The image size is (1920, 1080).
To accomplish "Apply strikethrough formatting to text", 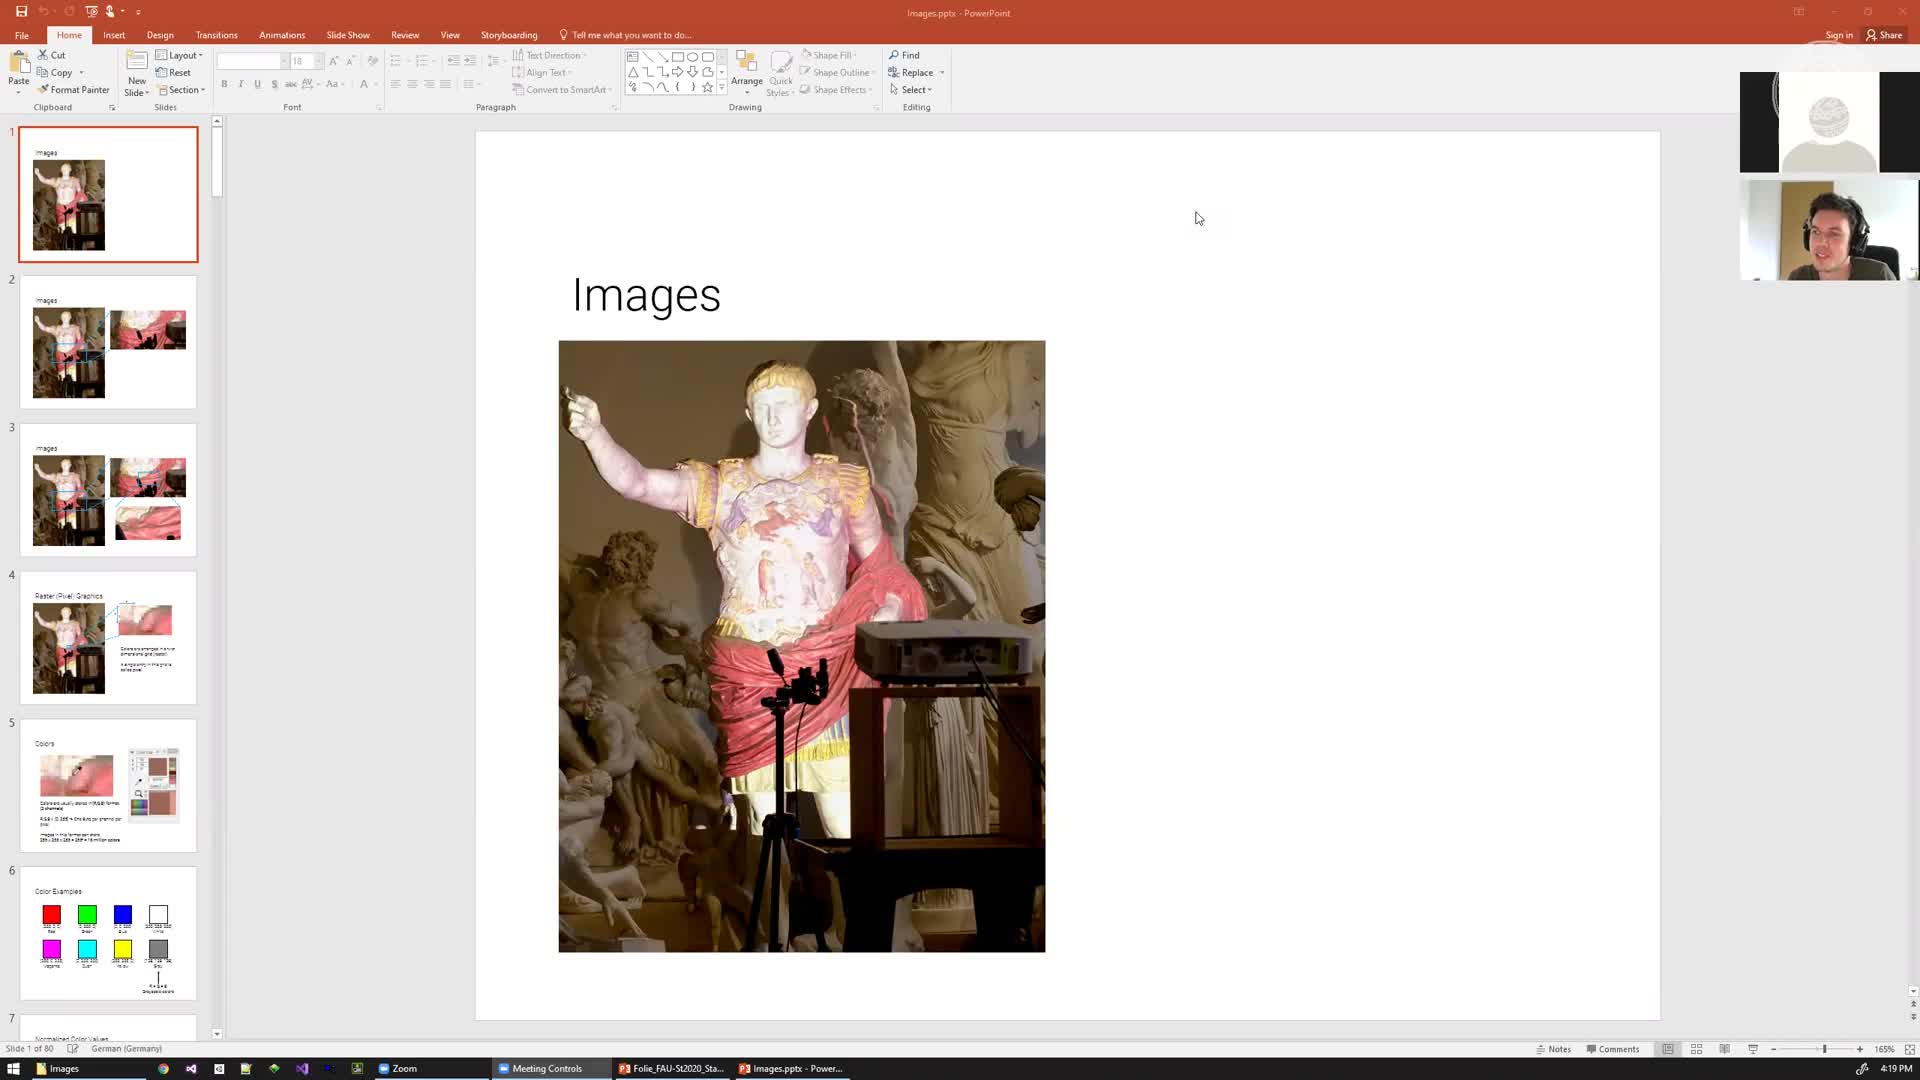I will tap(274, 84).
